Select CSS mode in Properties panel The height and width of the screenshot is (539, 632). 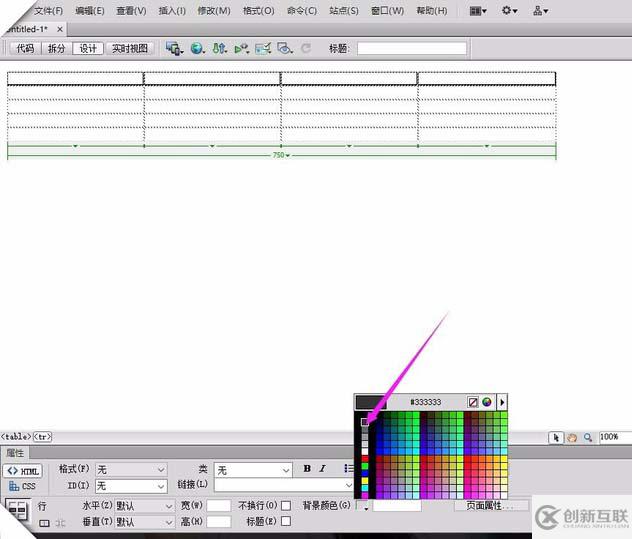click(x=22, y=486)
